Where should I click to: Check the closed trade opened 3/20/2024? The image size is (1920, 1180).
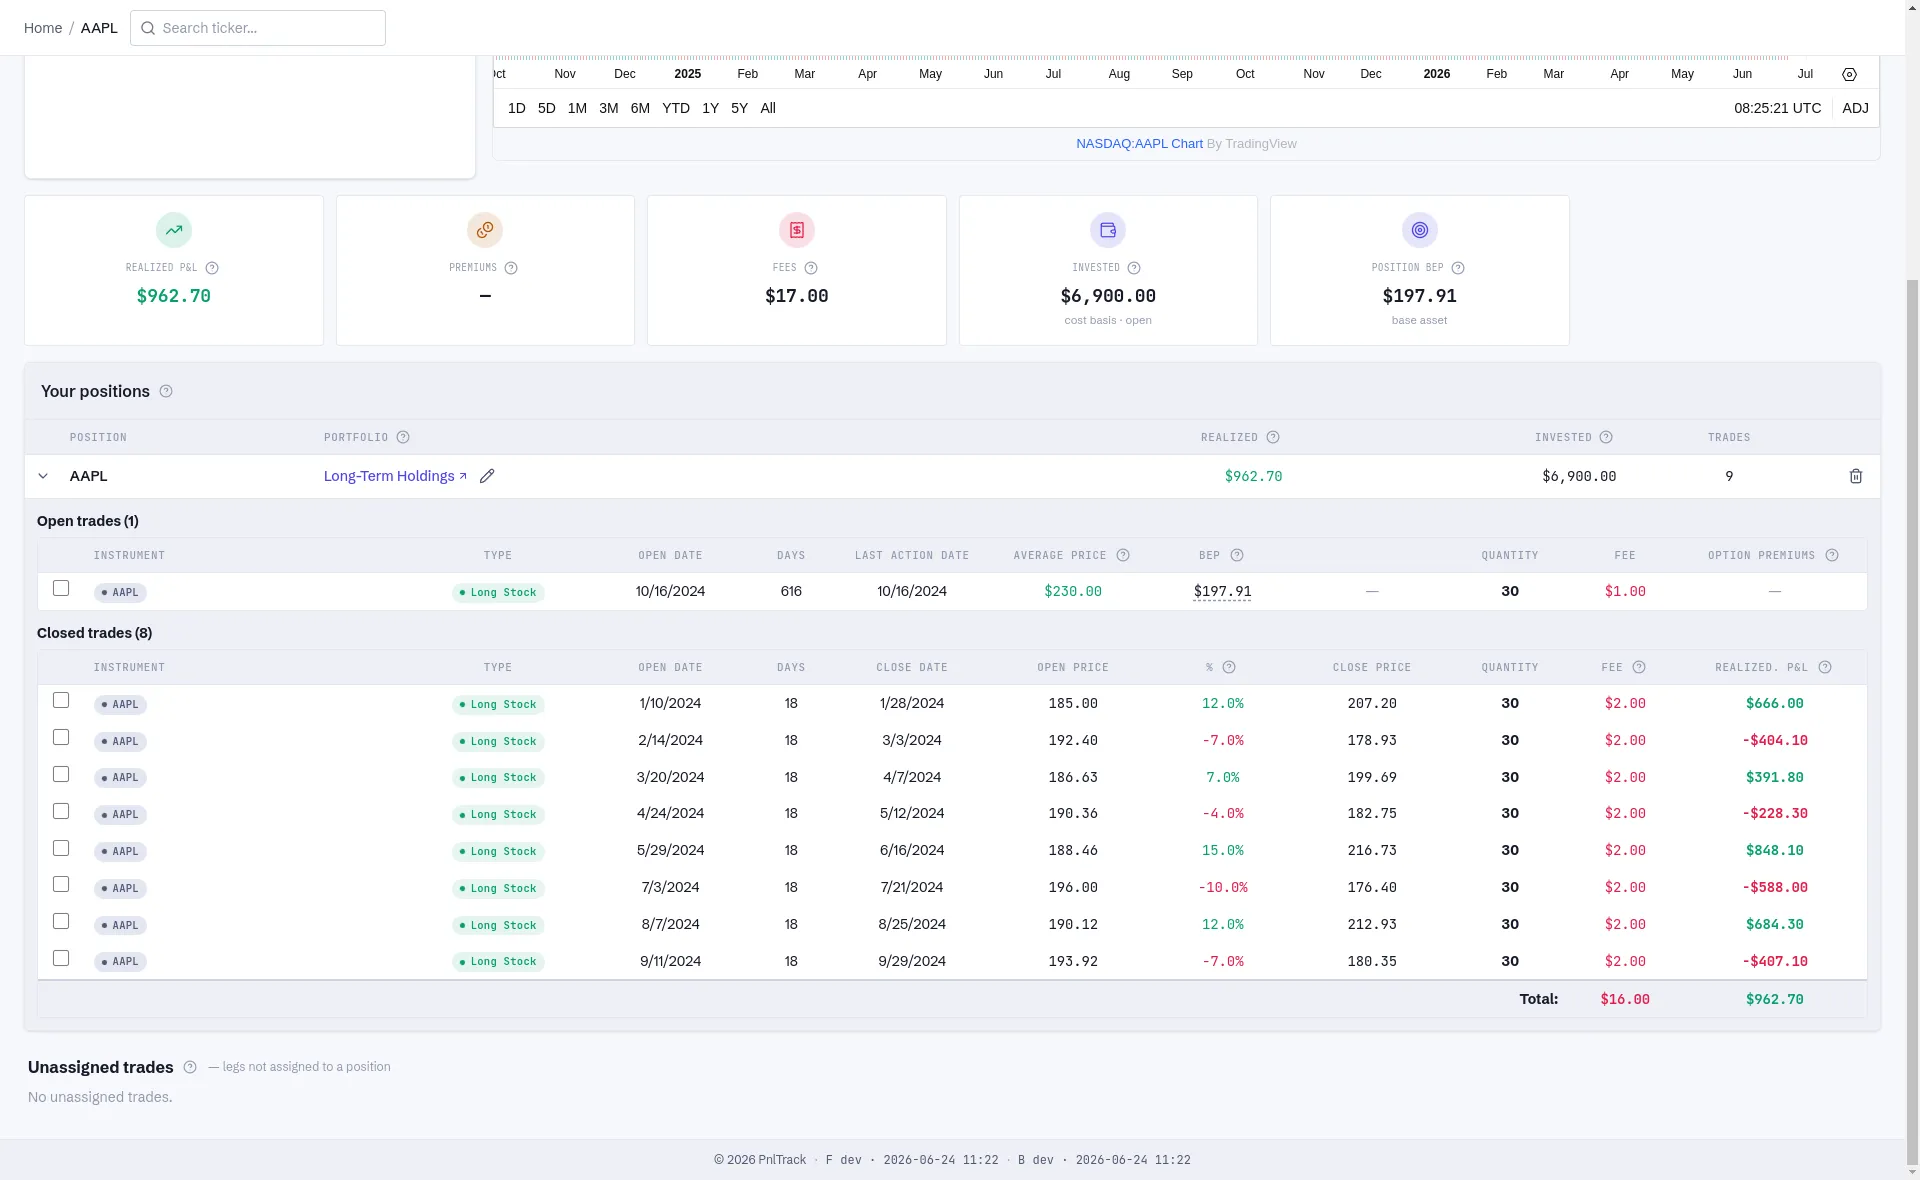coord(61,774)
